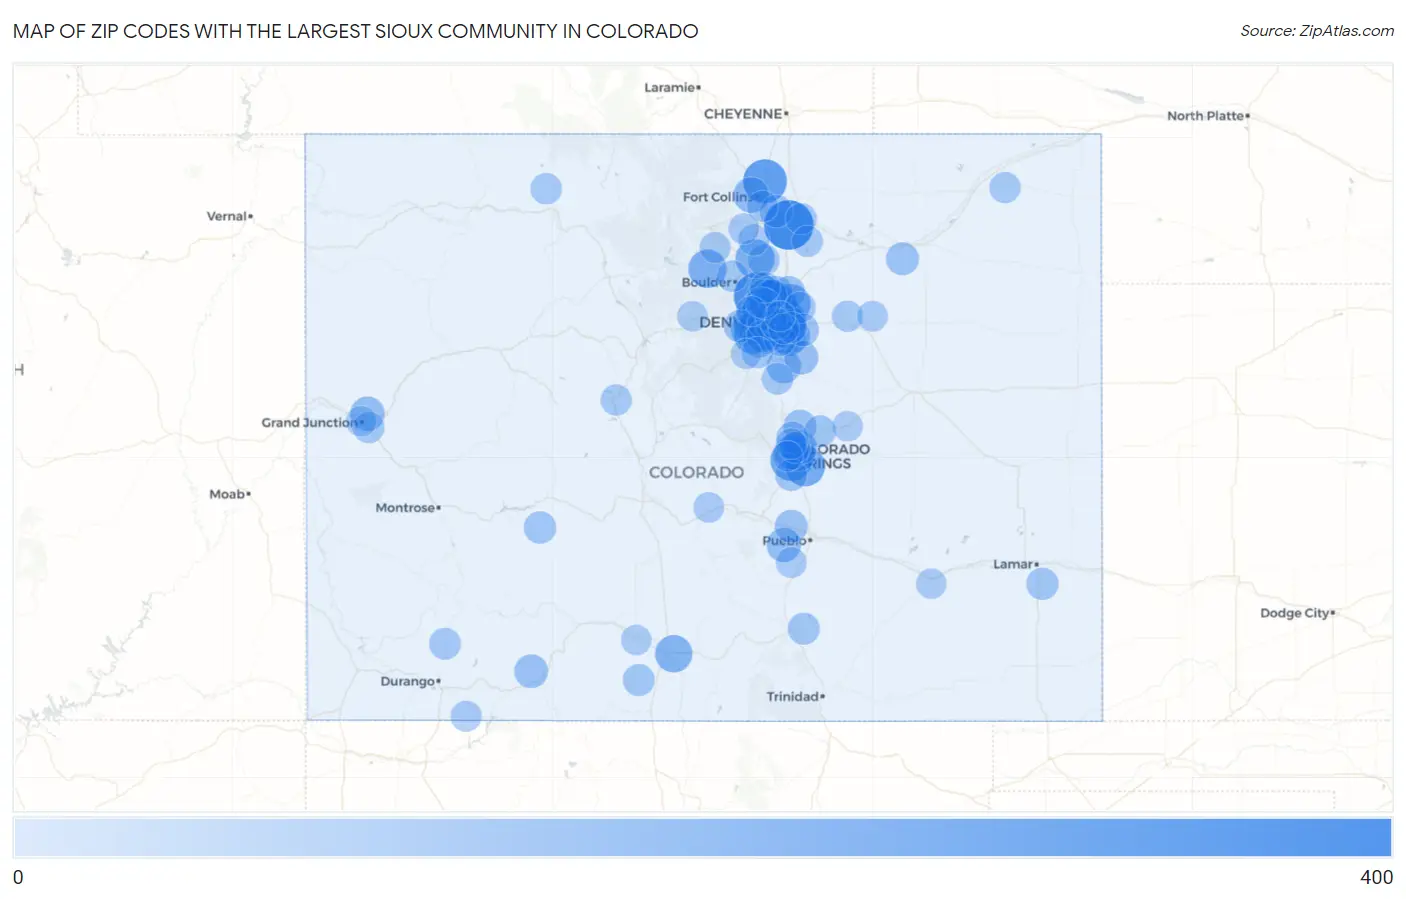Image resolution: width=1406 pixels, height=899 pixels.
Task: Click the Source: ZipAtlas.com credit
Action: tap(1317, 31)
